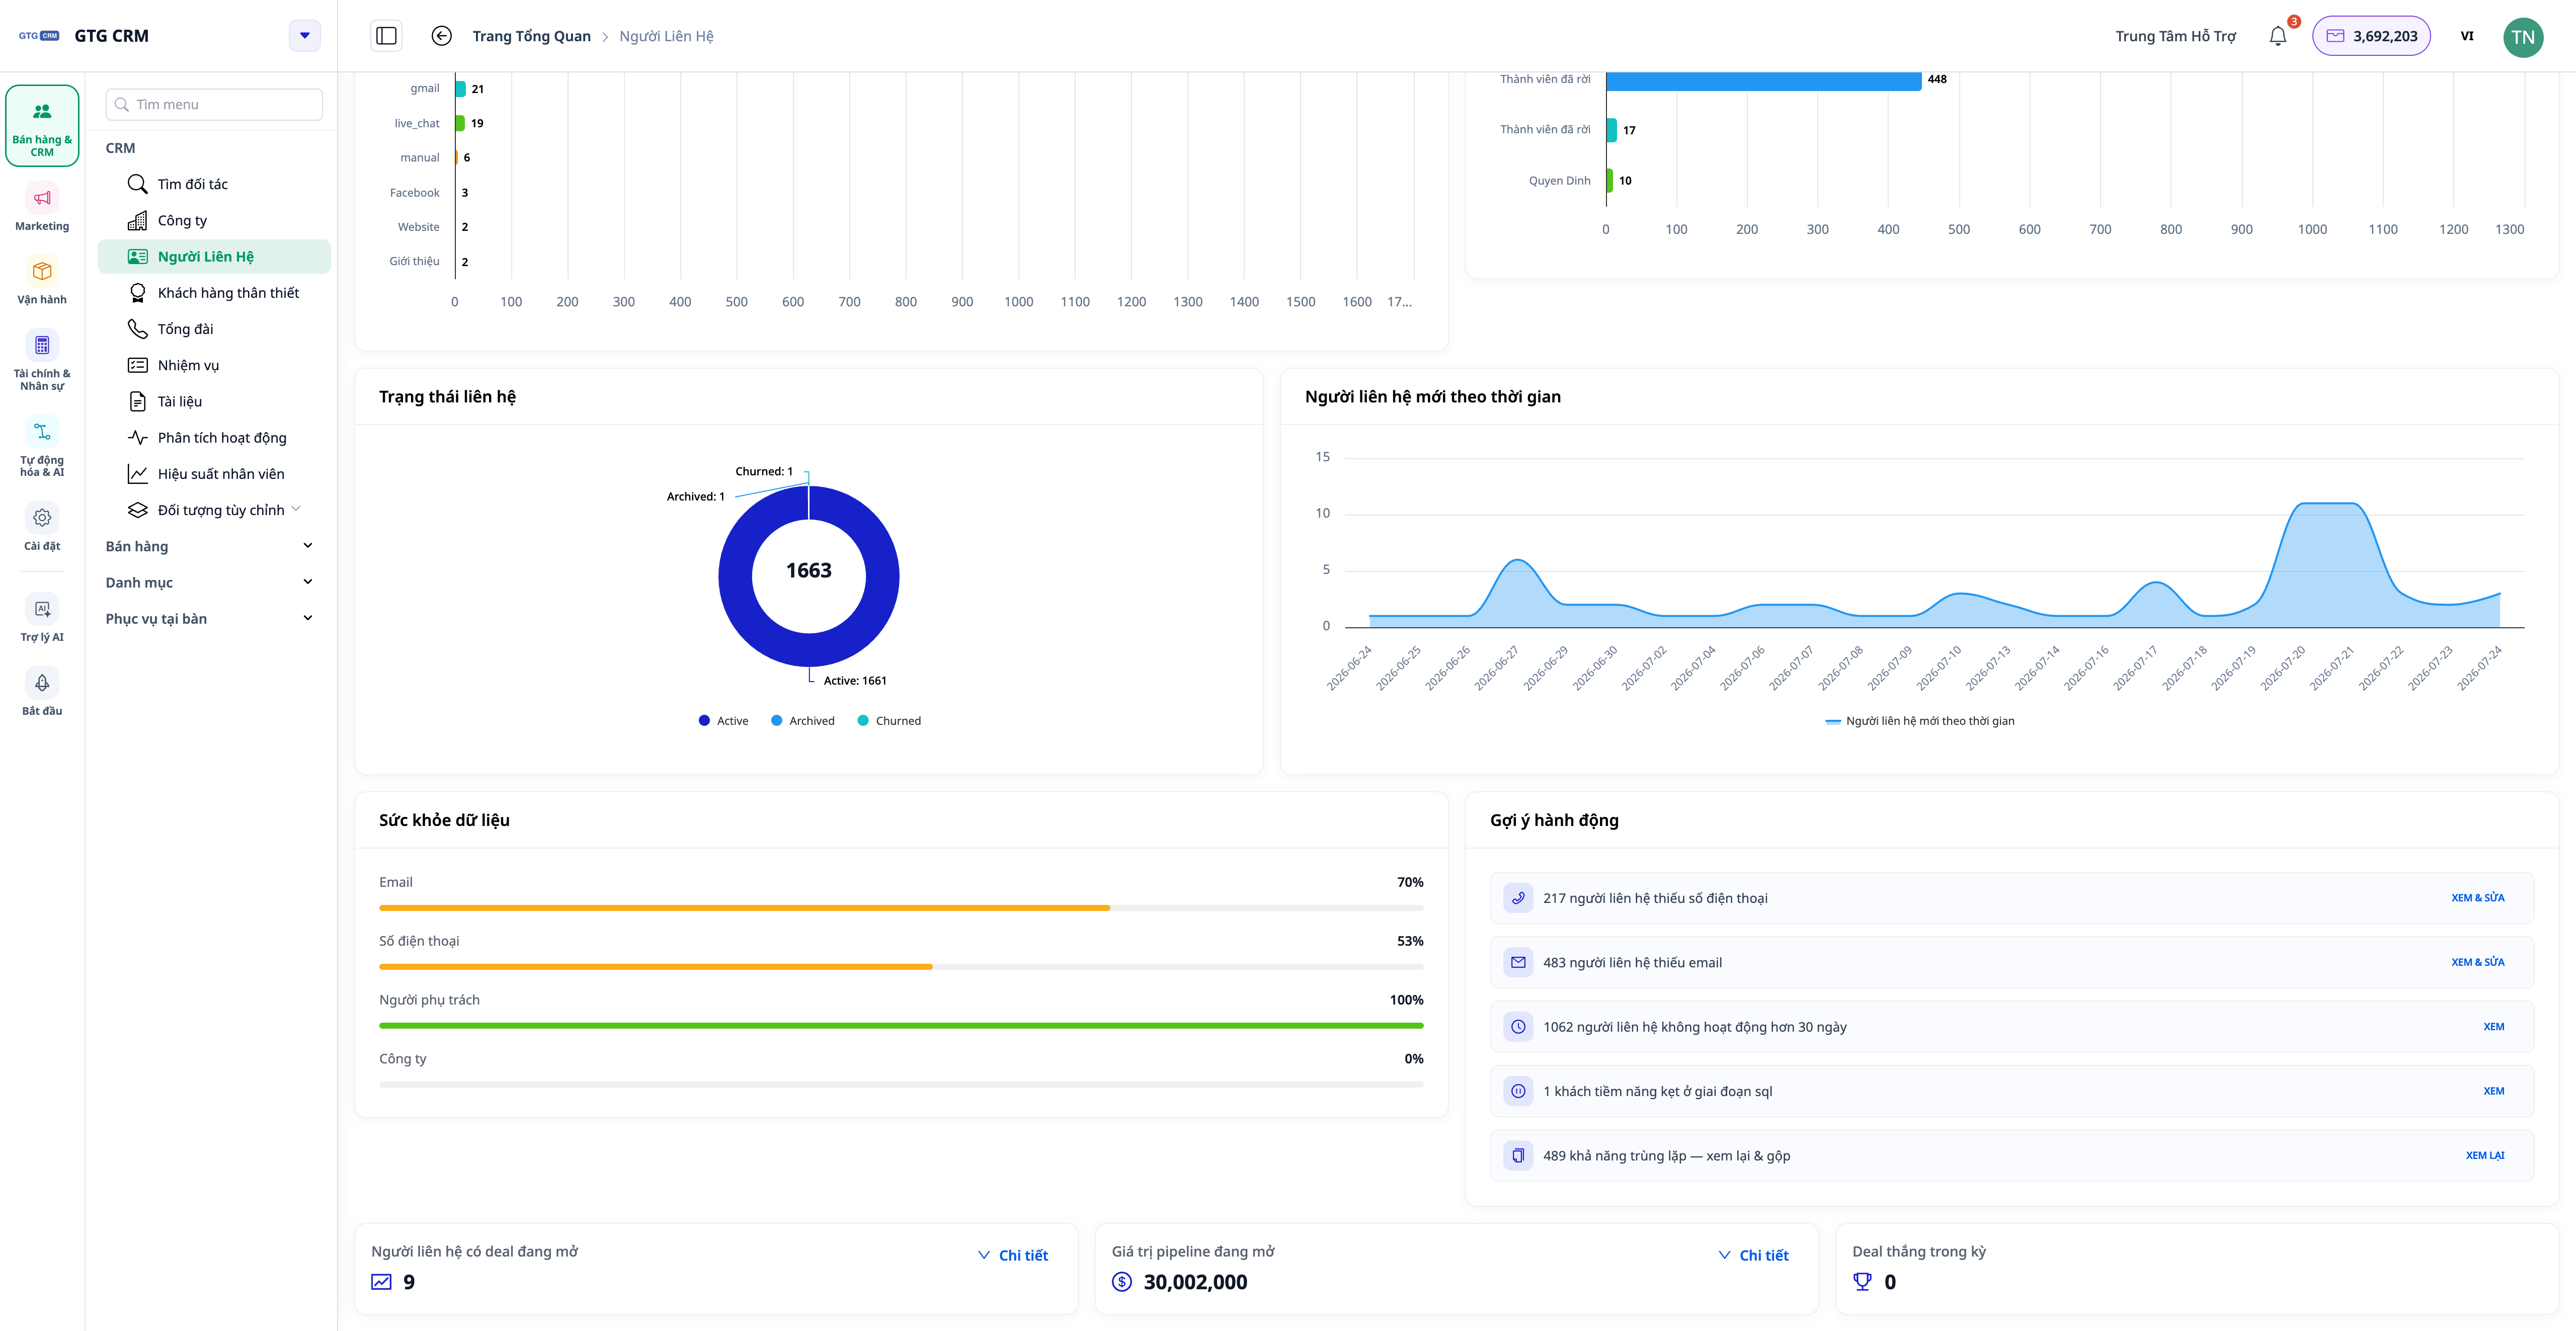Toggle Active legend in status chart

(723, 721)
